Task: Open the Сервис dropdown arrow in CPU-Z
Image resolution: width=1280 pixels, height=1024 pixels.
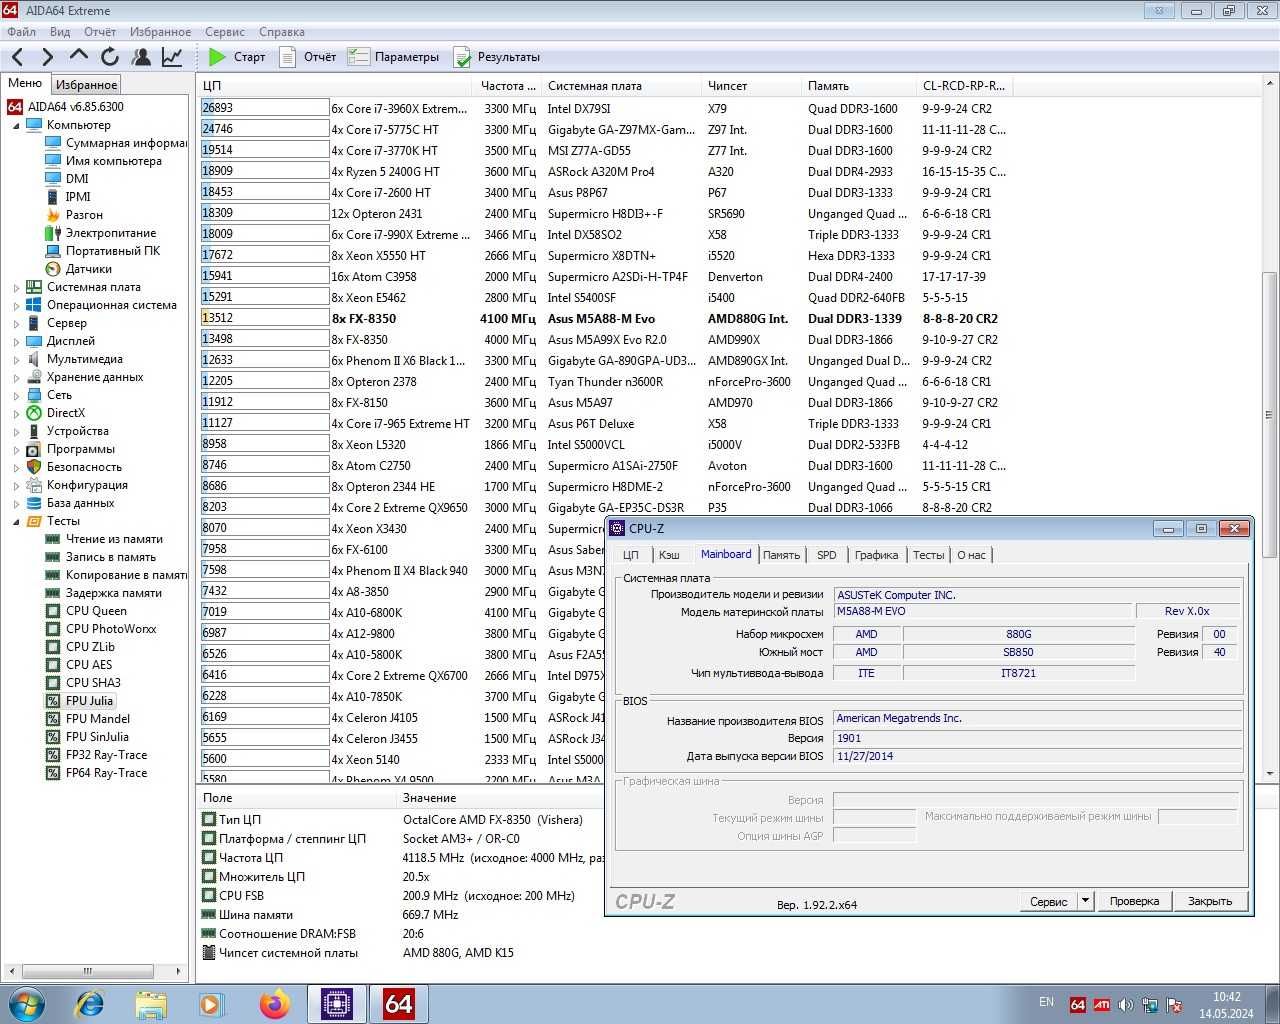Action: tap(1085, 901)
